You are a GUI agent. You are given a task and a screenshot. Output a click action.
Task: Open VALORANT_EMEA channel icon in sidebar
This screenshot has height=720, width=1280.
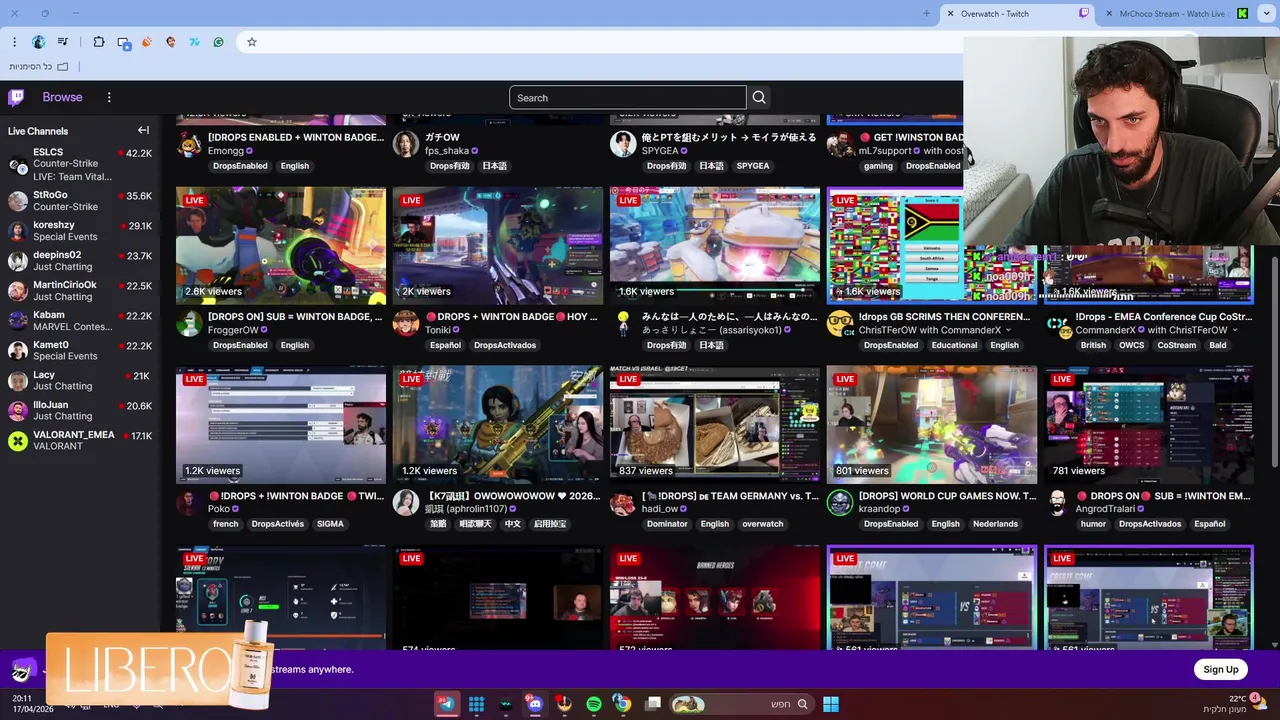click(18, 440)
